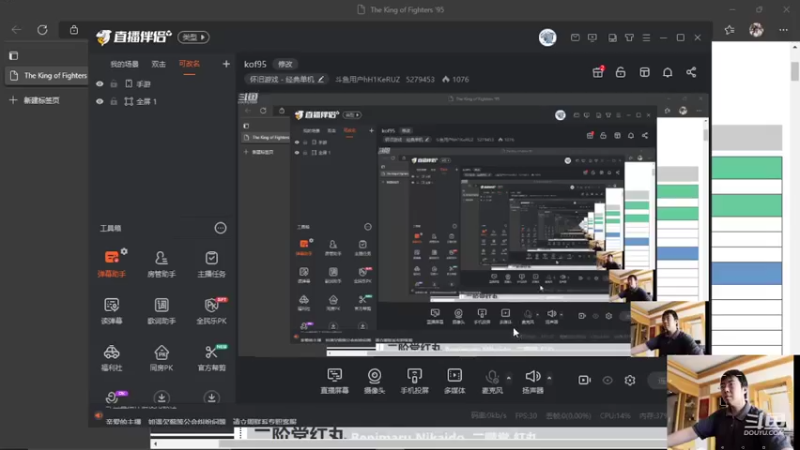Select the 全屏 1 source row
Image resolution: width=800 pixels, height=450 pixels.
162,102
